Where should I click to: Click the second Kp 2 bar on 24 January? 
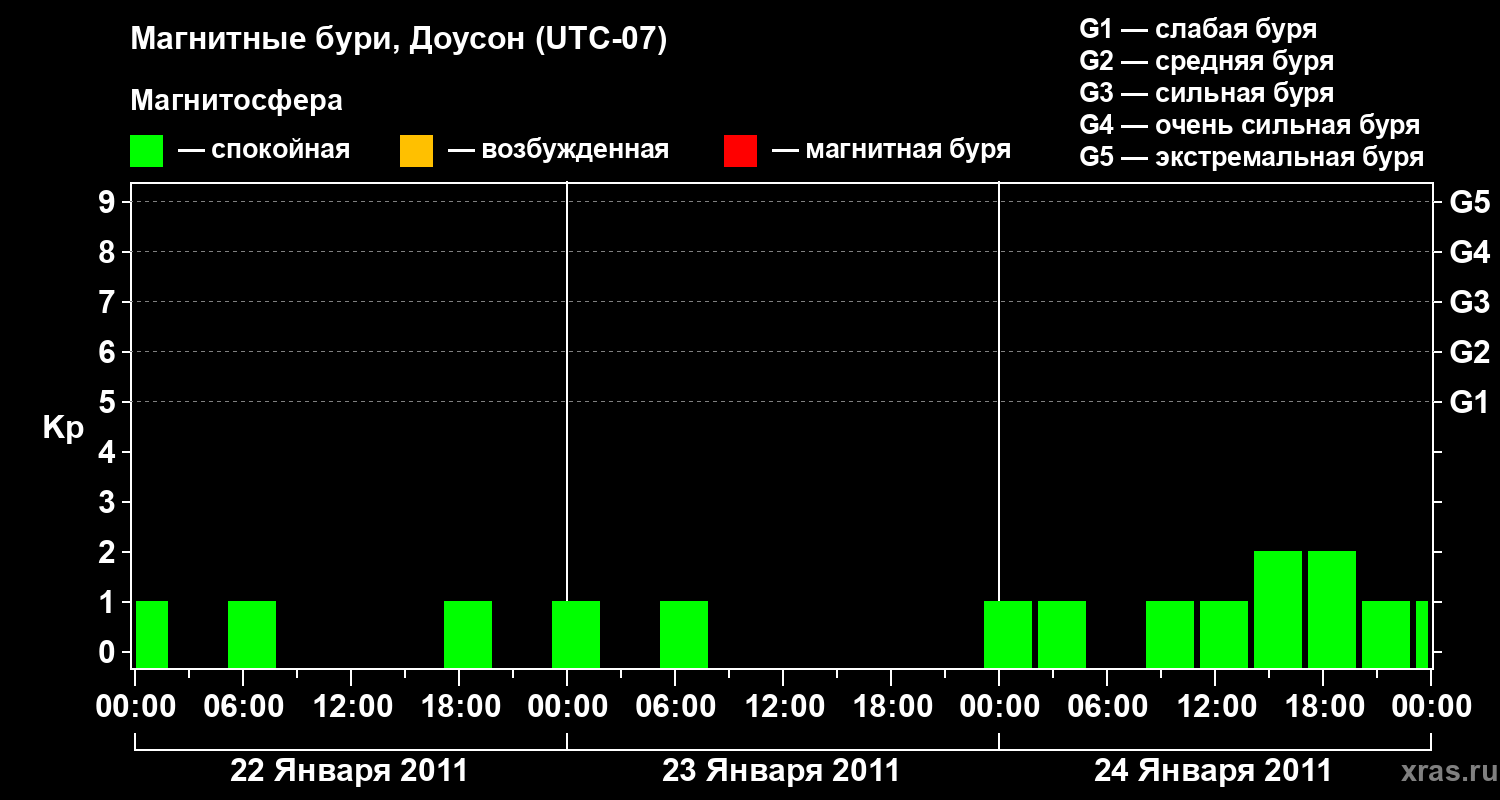click(x=1332, y=609)
